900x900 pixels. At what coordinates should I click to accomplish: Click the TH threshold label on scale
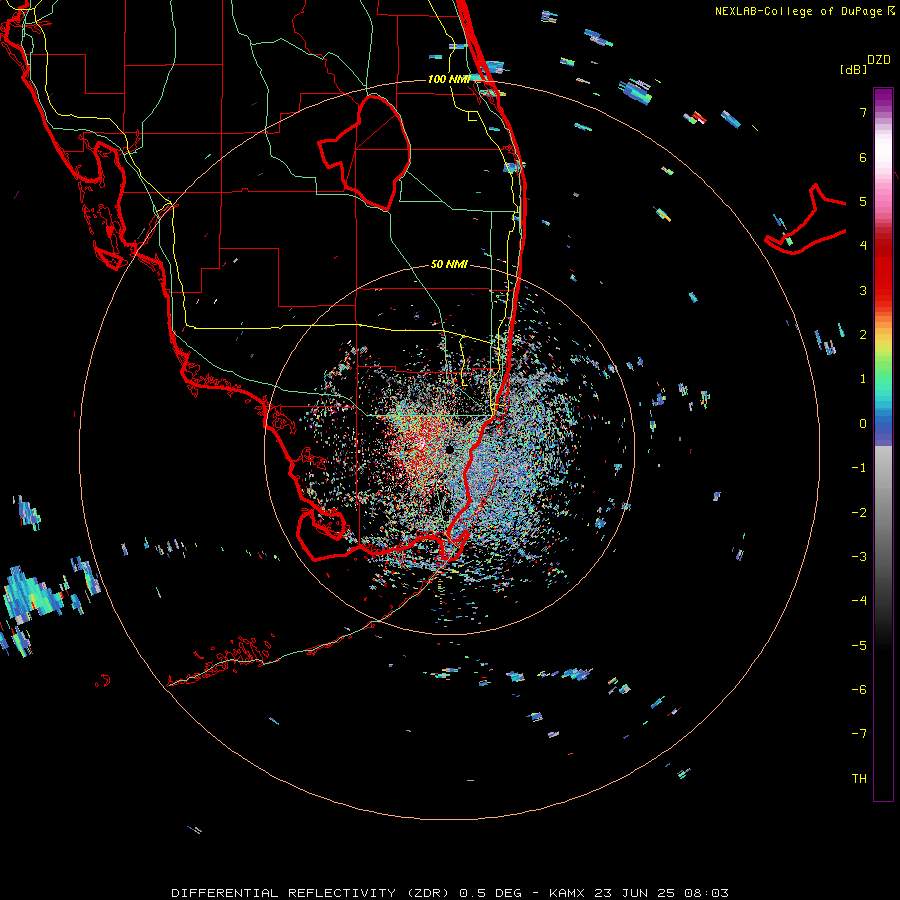[859, 779]
